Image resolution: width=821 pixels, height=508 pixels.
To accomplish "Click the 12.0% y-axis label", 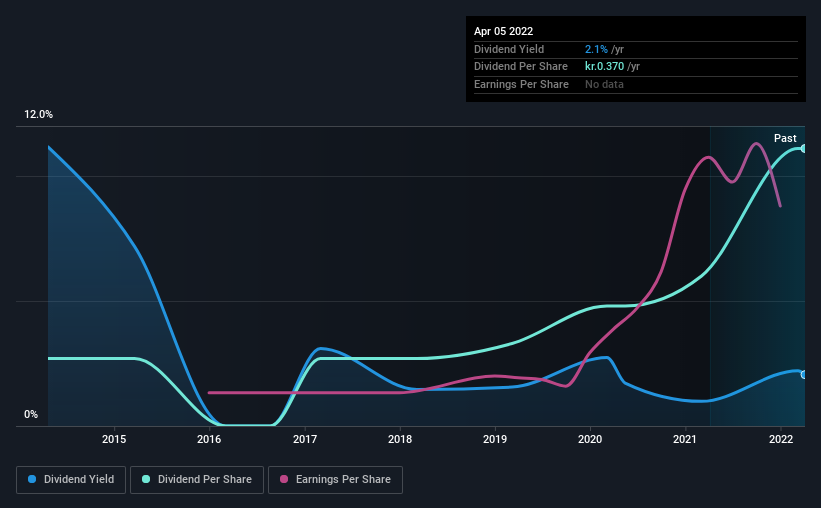I will 38,115.
